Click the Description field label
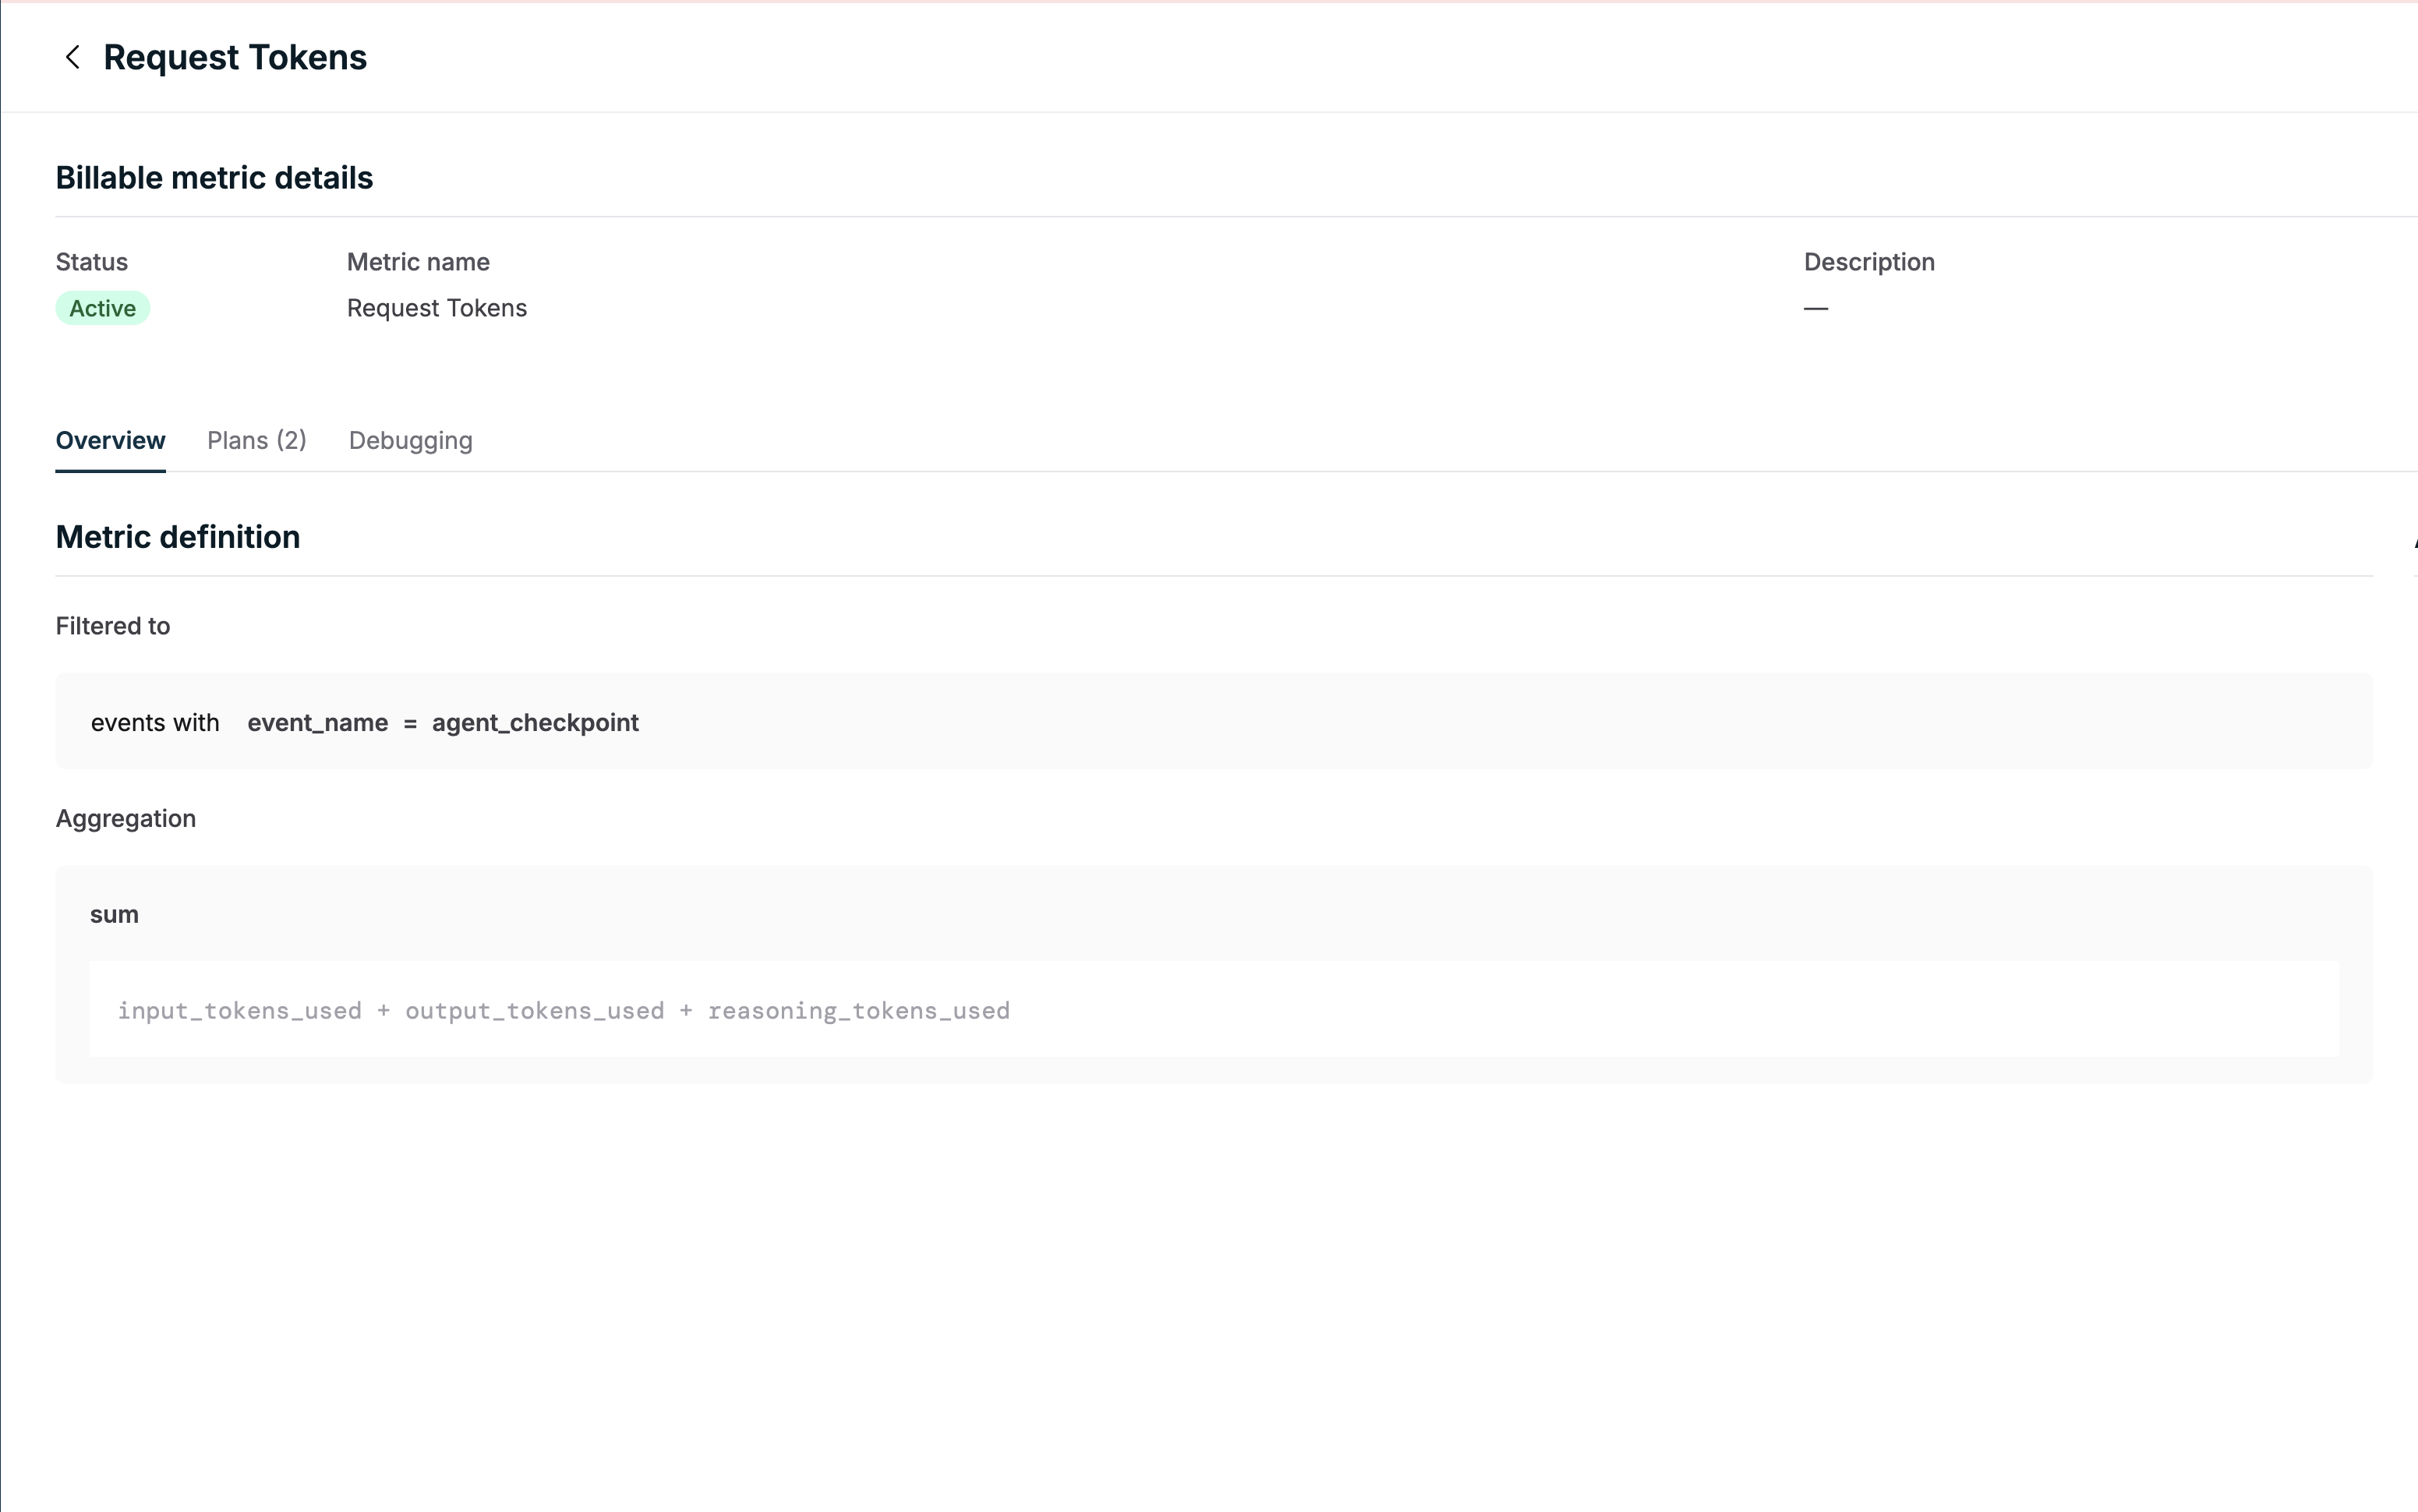The image size is (2418, 1512). [x=1869, y=262]
